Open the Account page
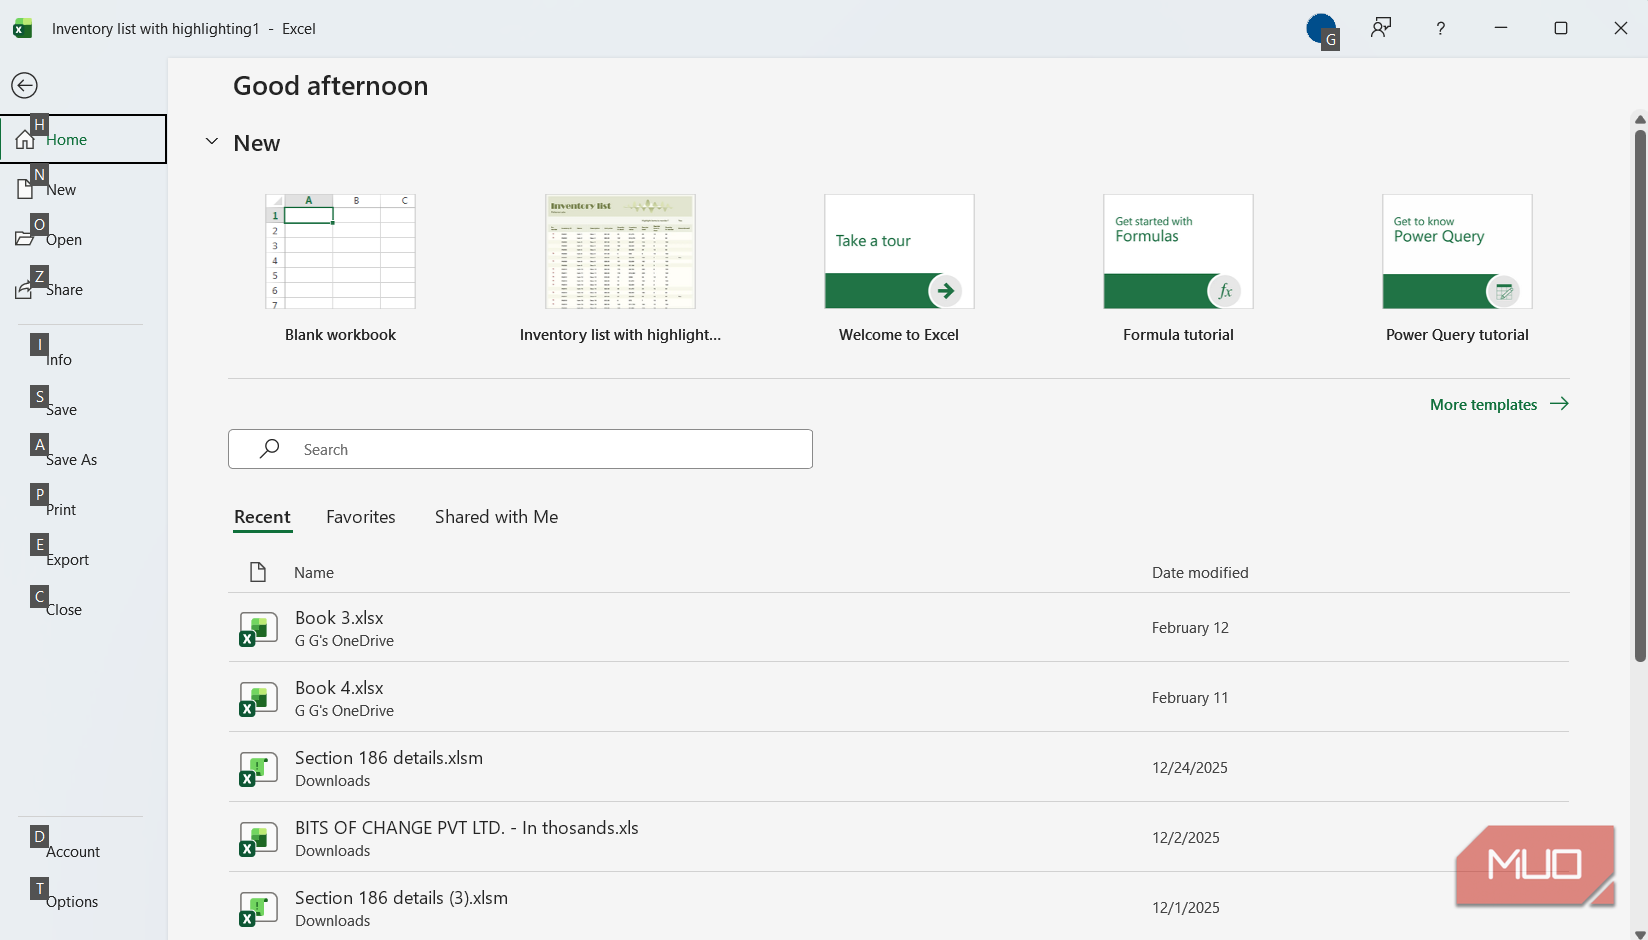This screenshot has height=940, width=1648. 84,851
